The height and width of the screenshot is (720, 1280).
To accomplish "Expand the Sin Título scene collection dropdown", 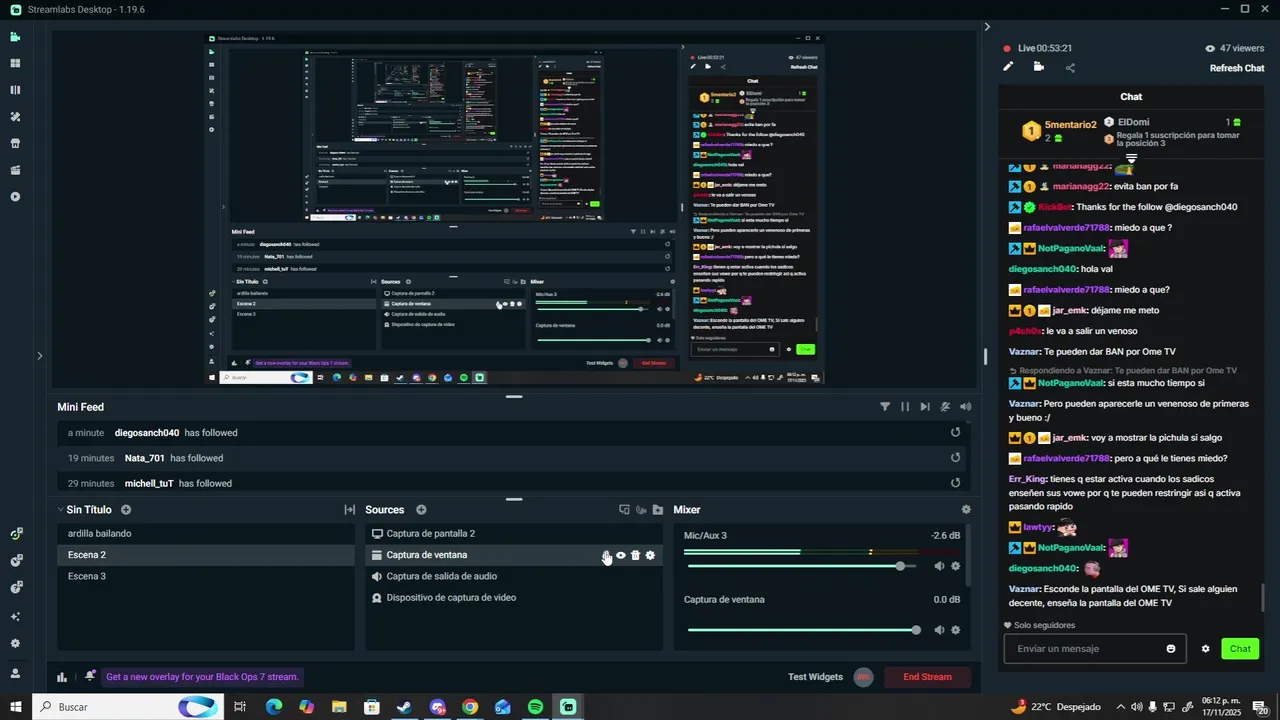I will [x=60, y=510].
